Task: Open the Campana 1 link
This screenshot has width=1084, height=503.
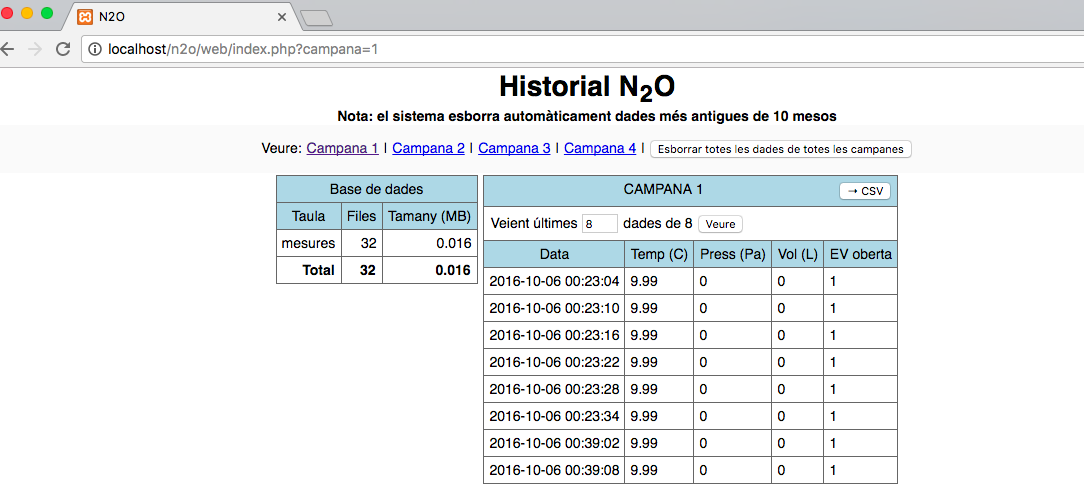Action: pyautogui.click(x=342, y=148)
